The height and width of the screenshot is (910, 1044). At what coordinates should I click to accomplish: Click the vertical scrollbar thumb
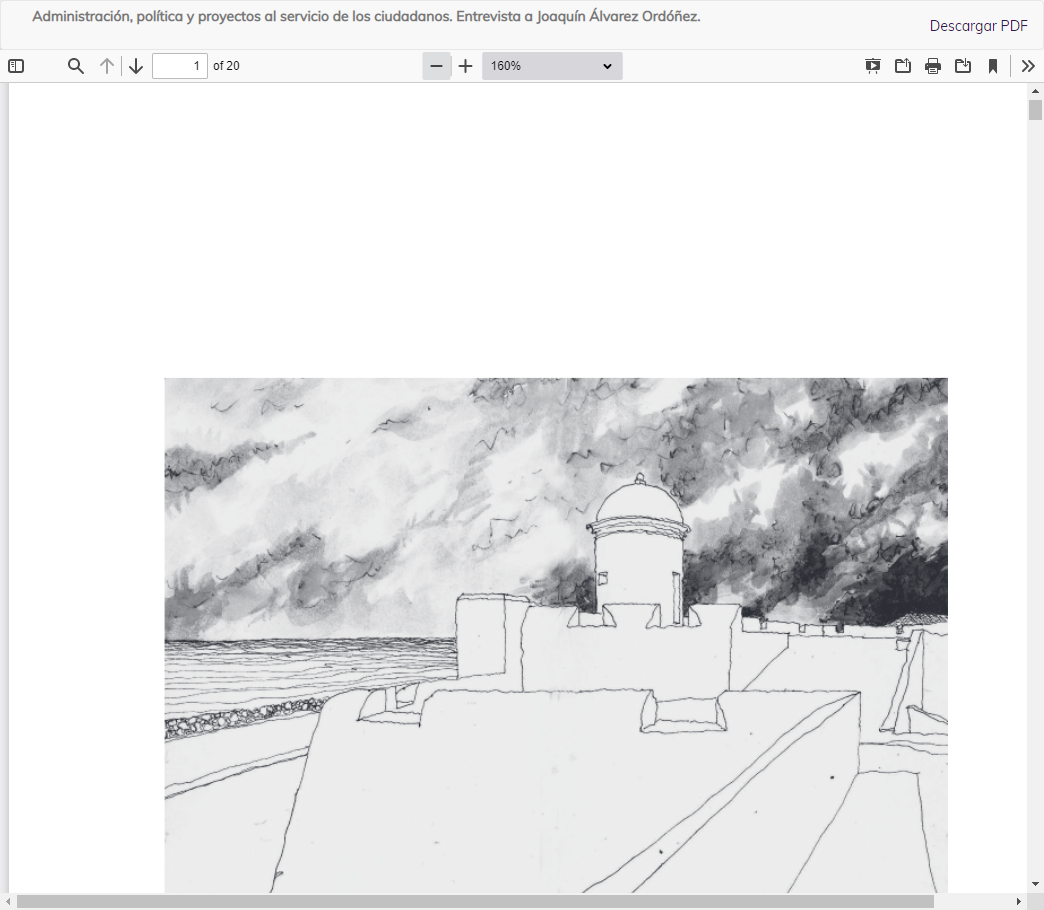click(1035, 110)
